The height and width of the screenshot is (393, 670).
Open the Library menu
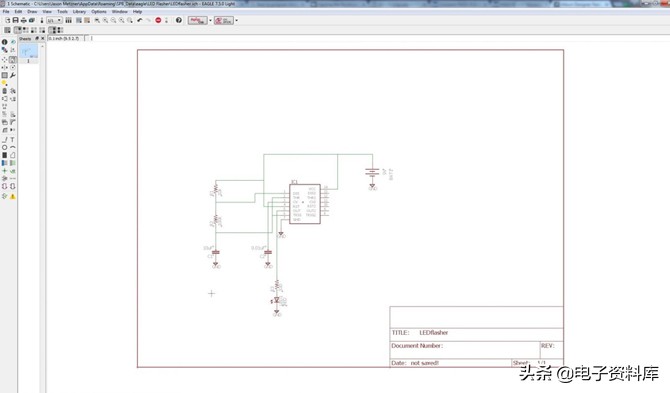click(x=79, y=12)
